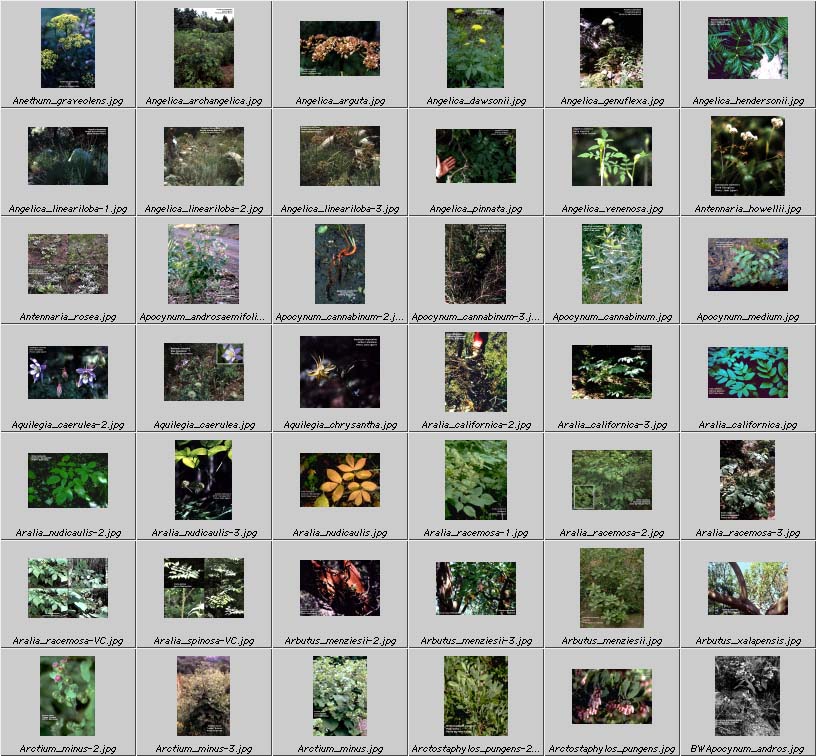Screen dimensions: 816x756
Task: Select the Arctium_minus-2.jpg thumbnail
Action: click(x=67, y=696)
